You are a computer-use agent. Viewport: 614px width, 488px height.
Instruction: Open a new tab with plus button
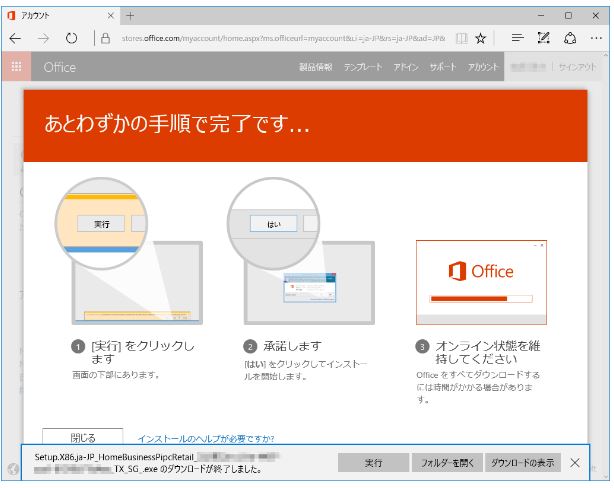click(130, 16)
